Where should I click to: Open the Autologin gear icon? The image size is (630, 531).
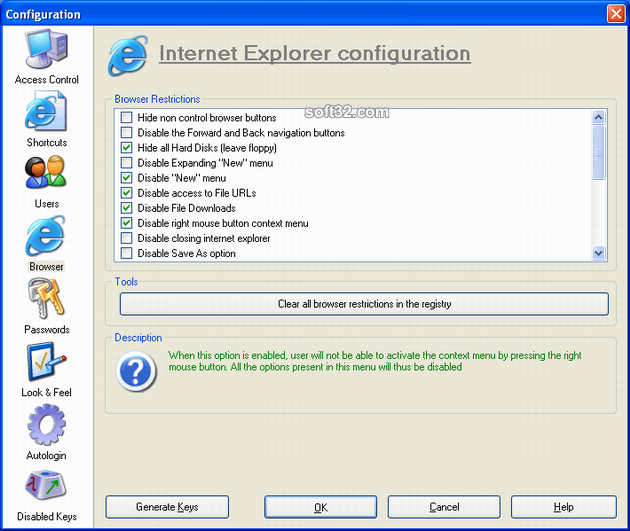(x=46, y=425)
